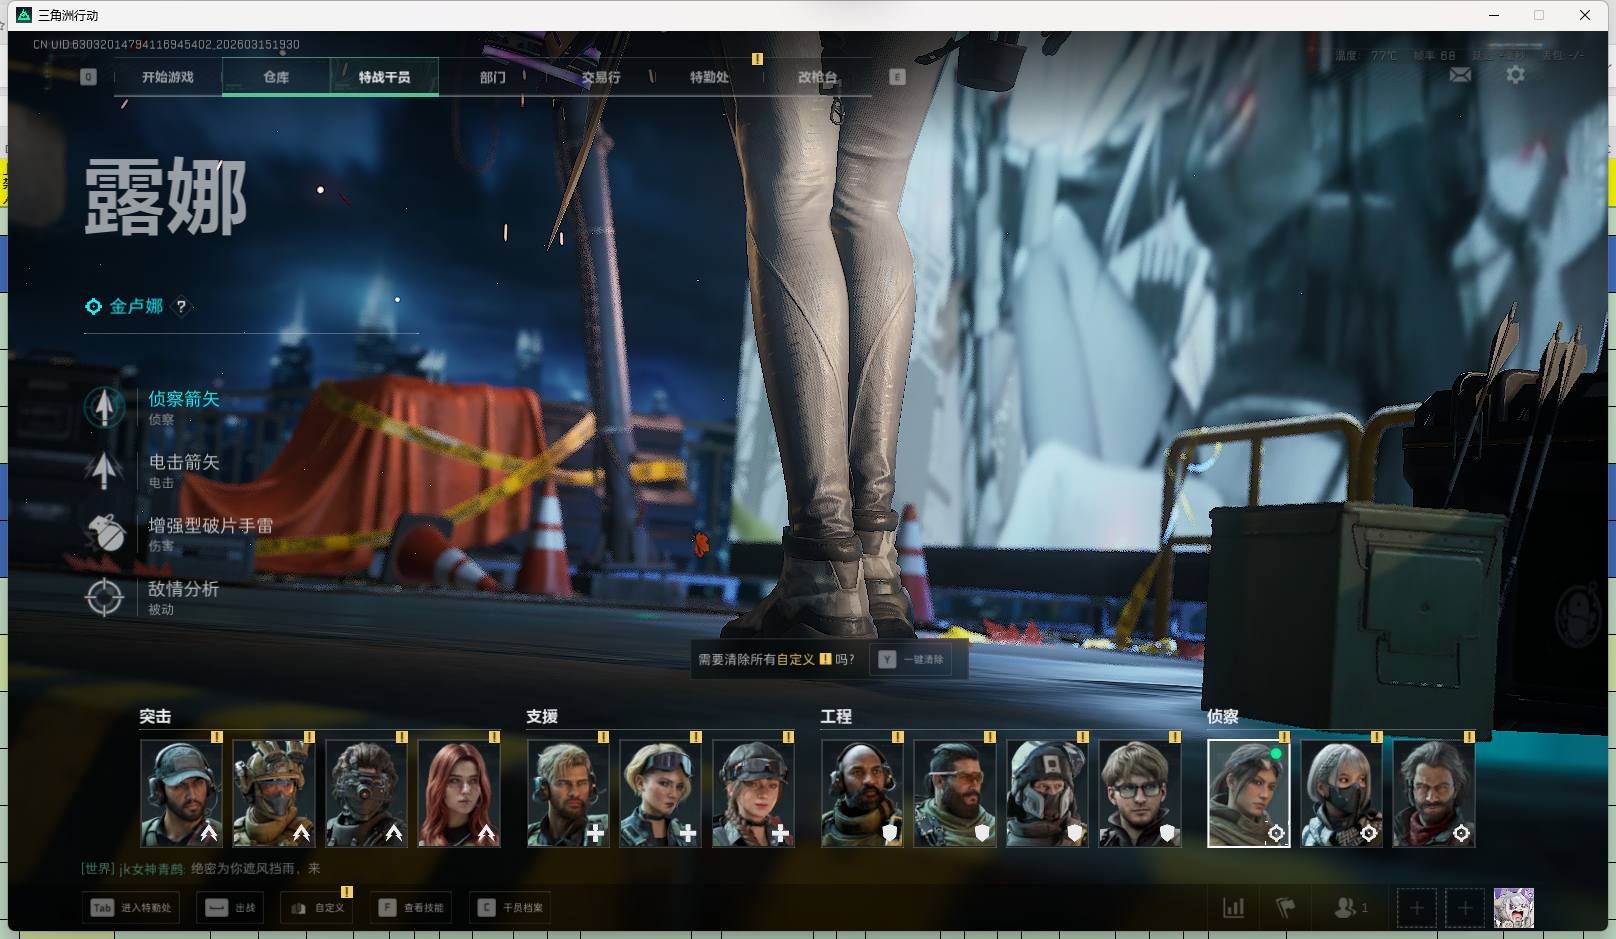
Task: Click the 一键清除 button
Action: click(912, 660)
